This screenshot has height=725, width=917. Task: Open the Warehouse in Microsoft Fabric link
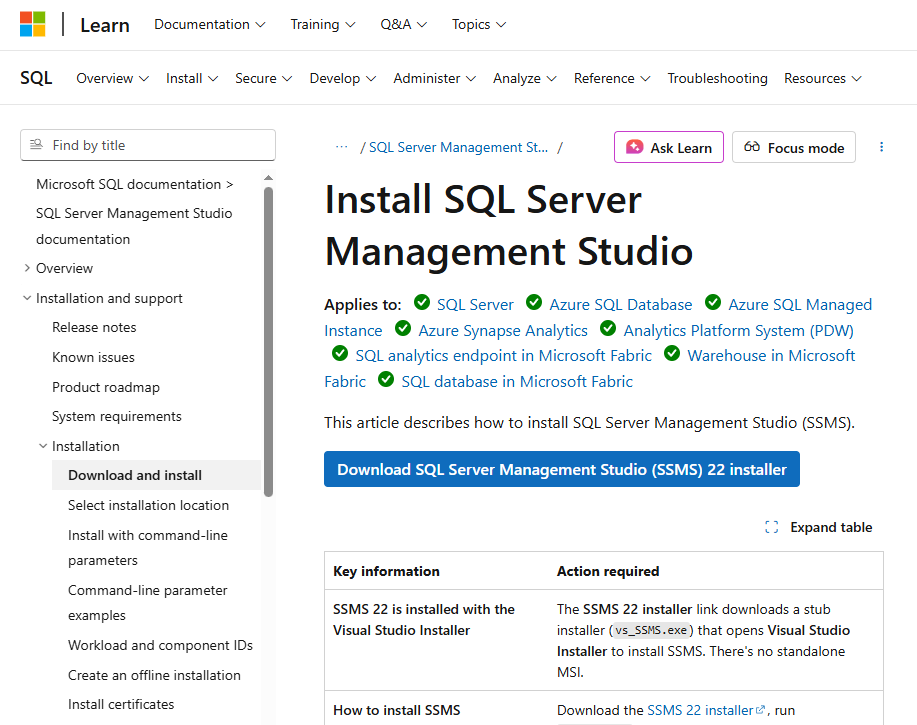pos(771,355)
